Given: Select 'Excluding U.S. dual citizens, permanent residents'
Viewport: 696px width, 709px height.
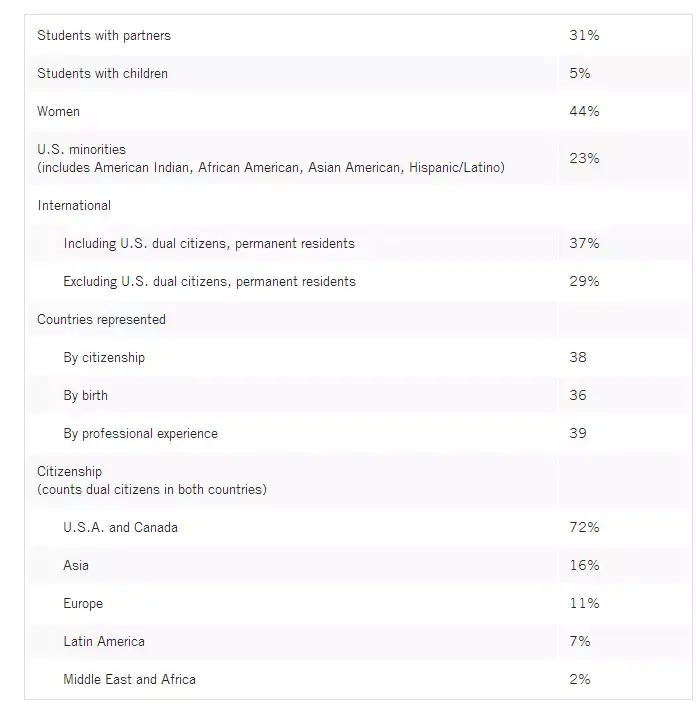Looking at the screenshot, I should pos(209,282).
